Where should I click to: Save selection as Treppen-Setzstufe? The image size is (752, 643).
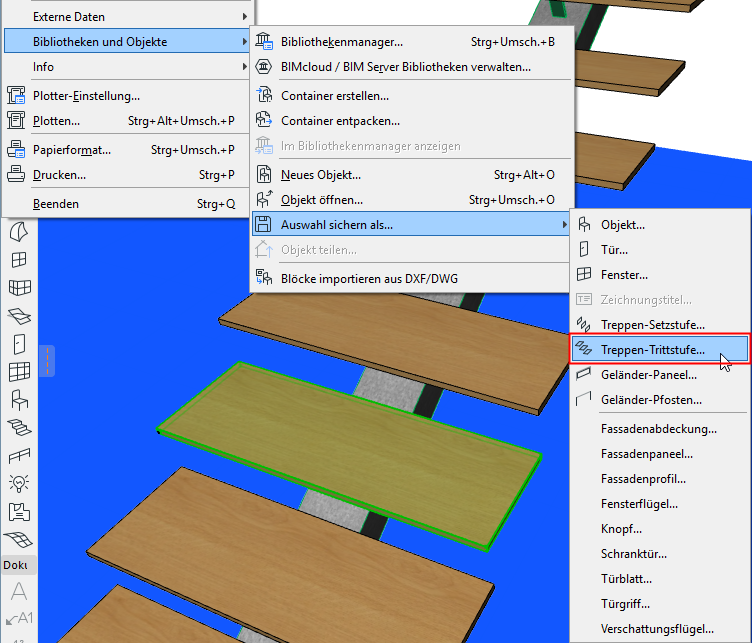[660, 325]
